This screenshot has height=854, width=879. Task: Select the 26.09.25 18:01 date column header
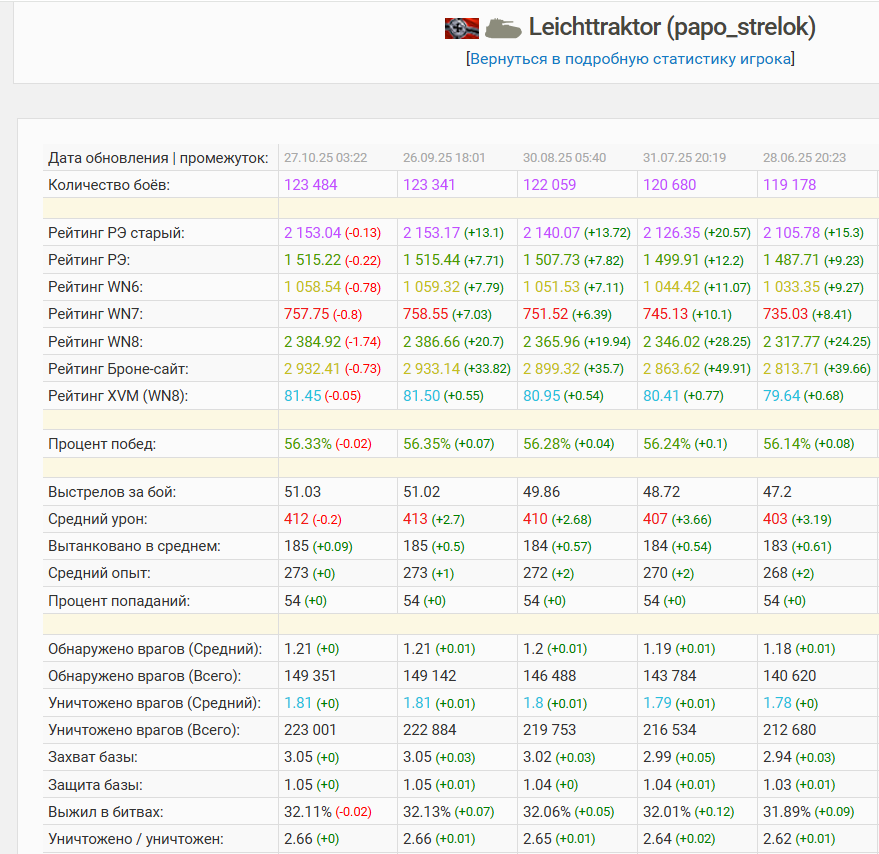pyautogui.click(x=444, y=158)
